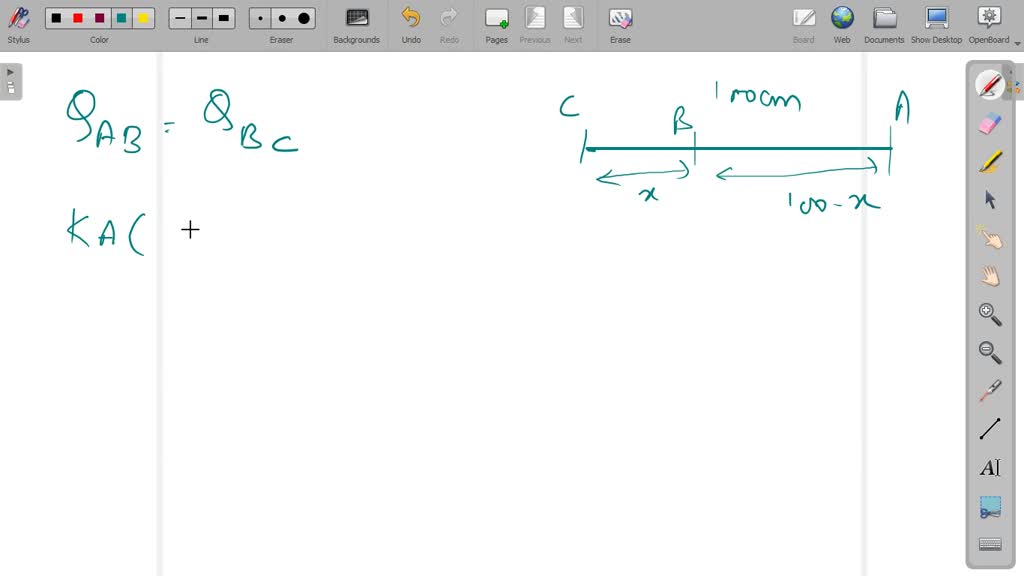Viewport: 1024px width, 576px height.
Task: Select the Zoom out magnifier tool
Action: (989, 352)
